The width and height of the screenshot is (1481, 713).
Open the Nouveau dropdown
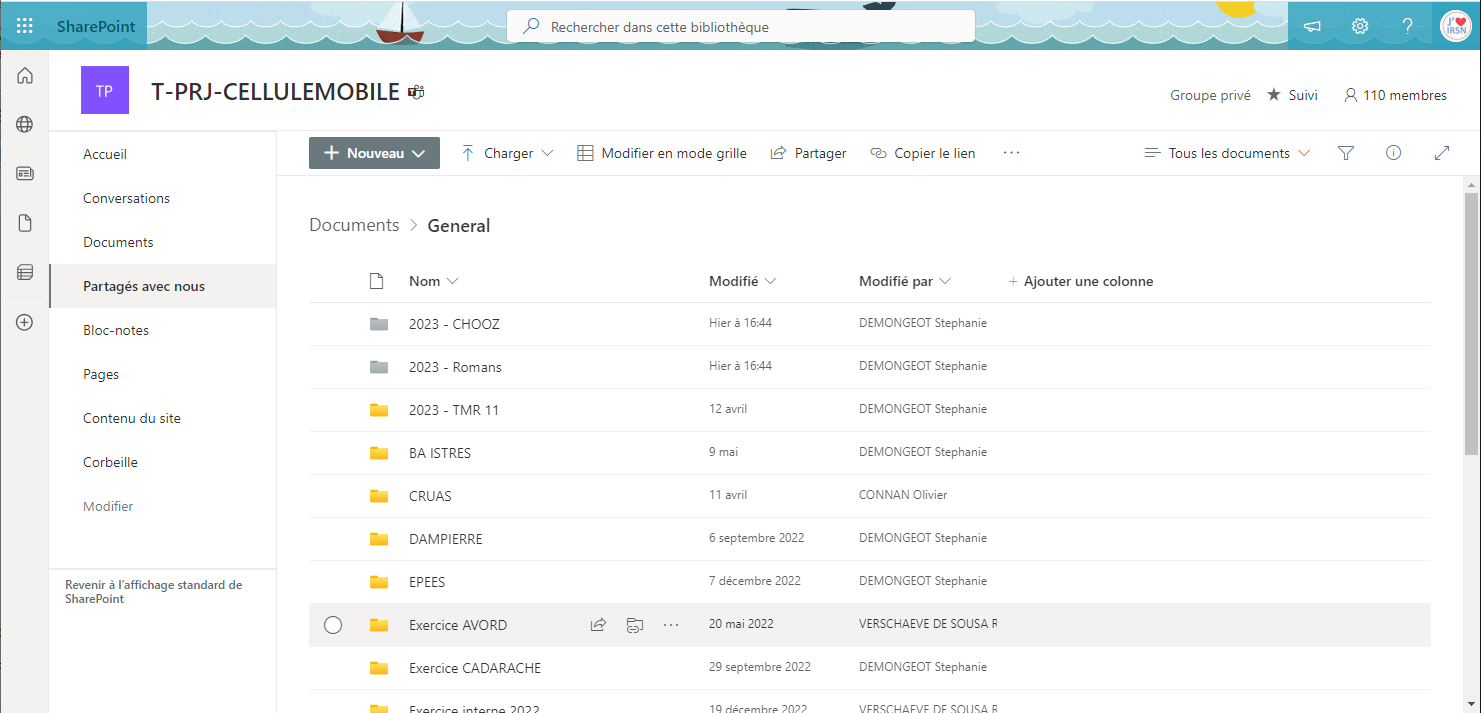374,152
